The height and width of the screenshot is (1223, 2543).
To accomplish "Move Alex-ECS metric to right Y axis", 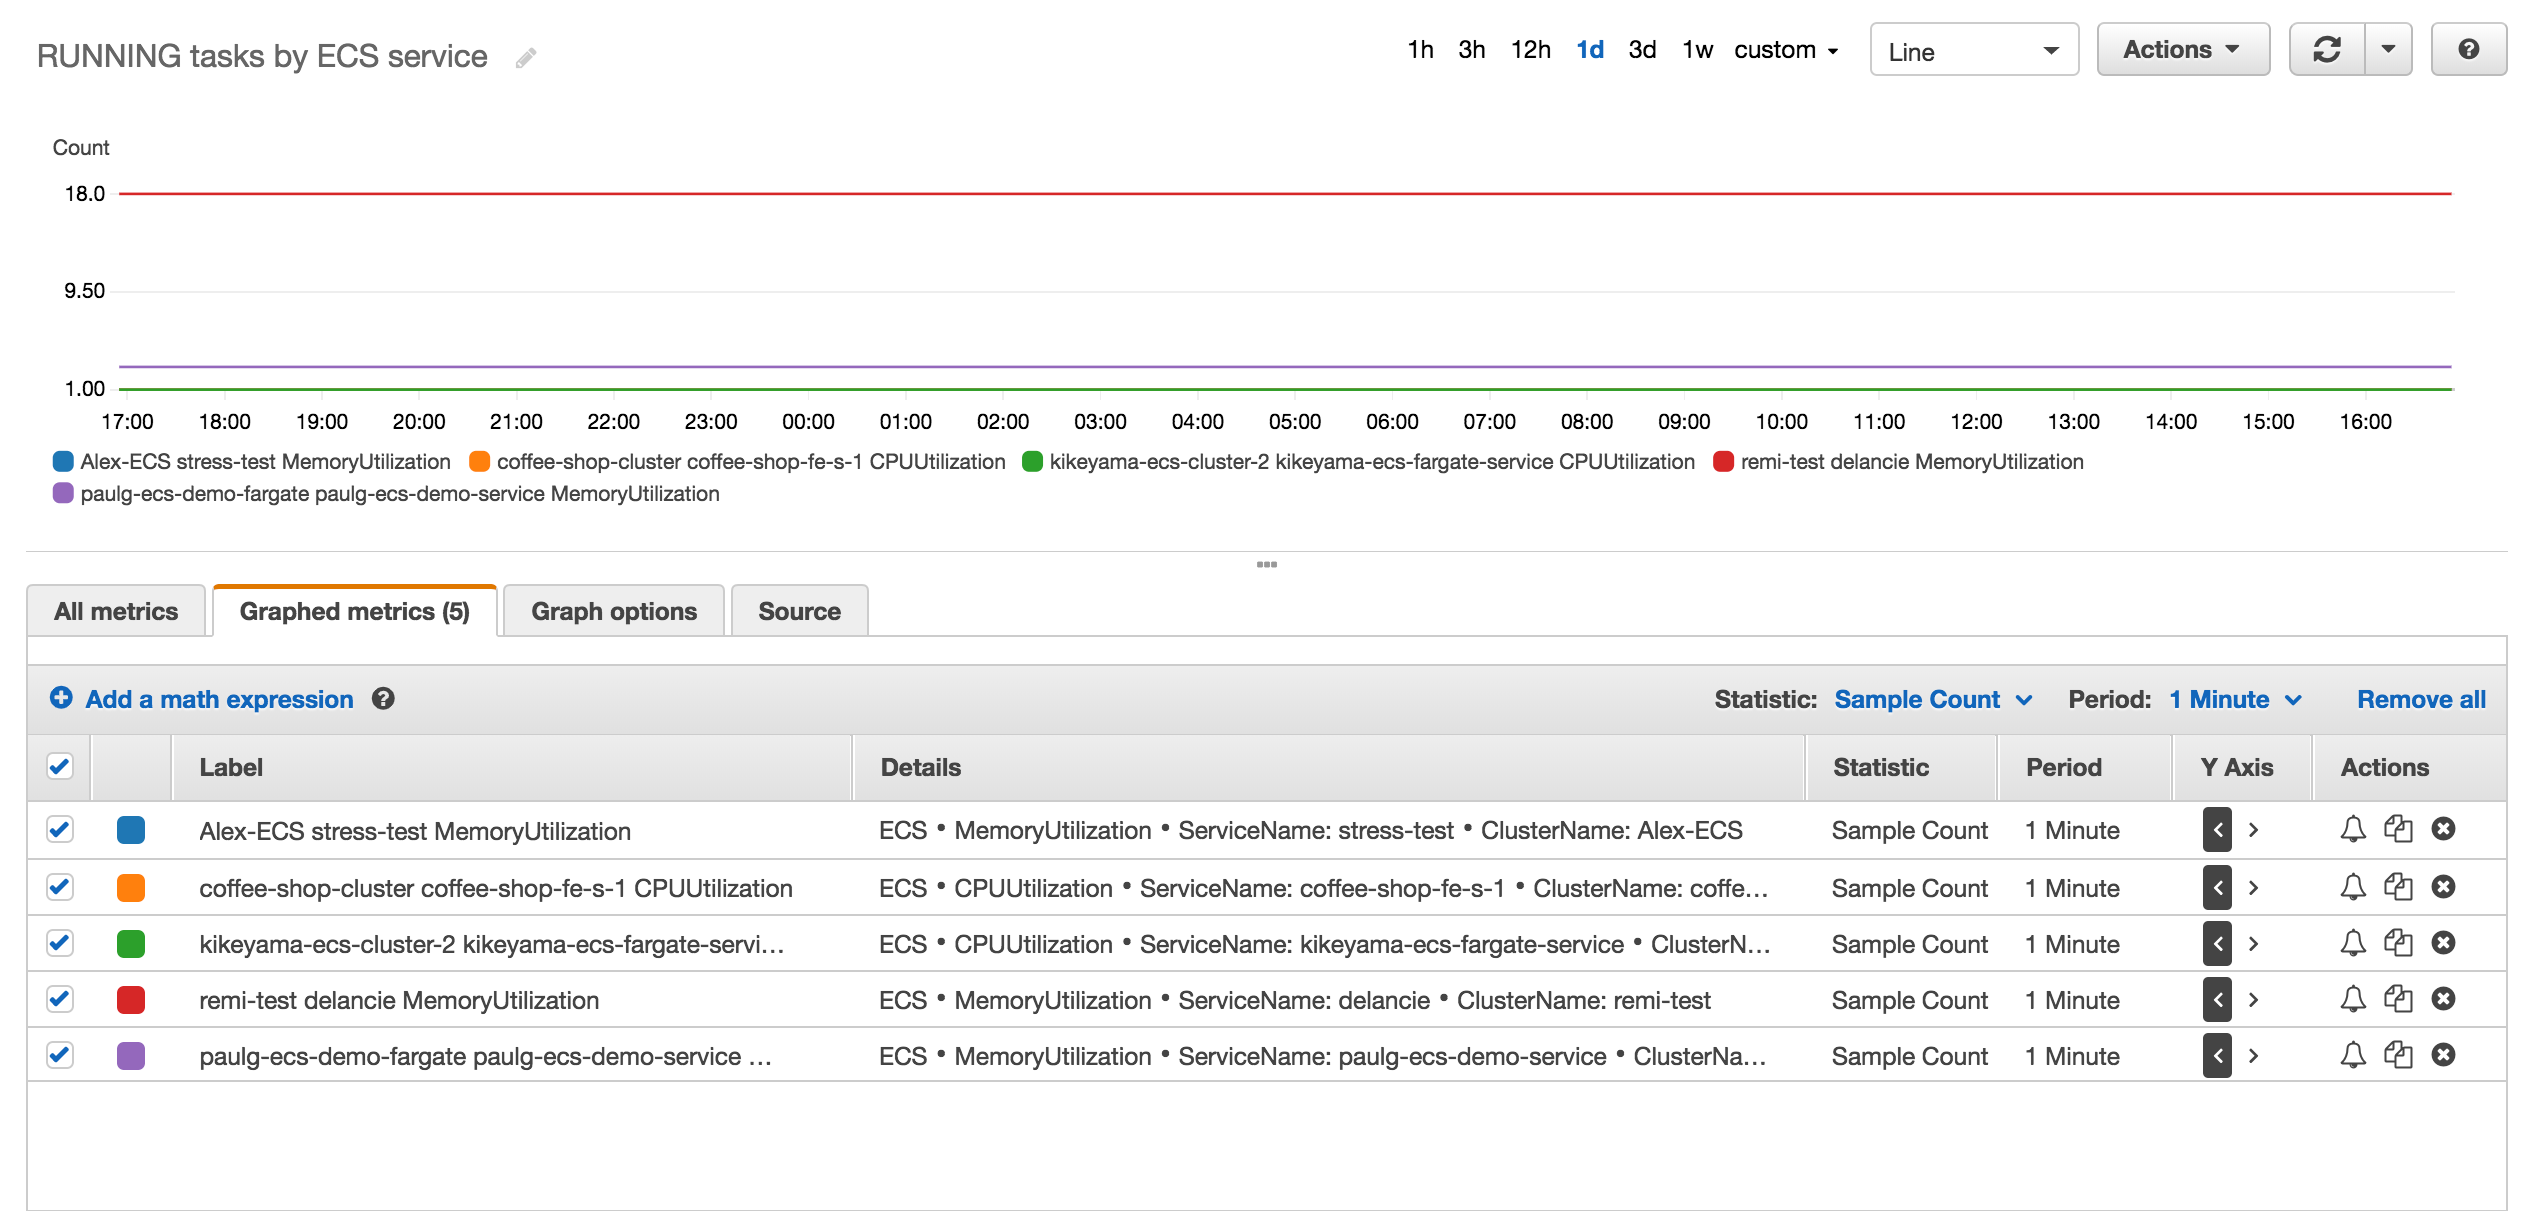I will click(x=2255, y=830).
